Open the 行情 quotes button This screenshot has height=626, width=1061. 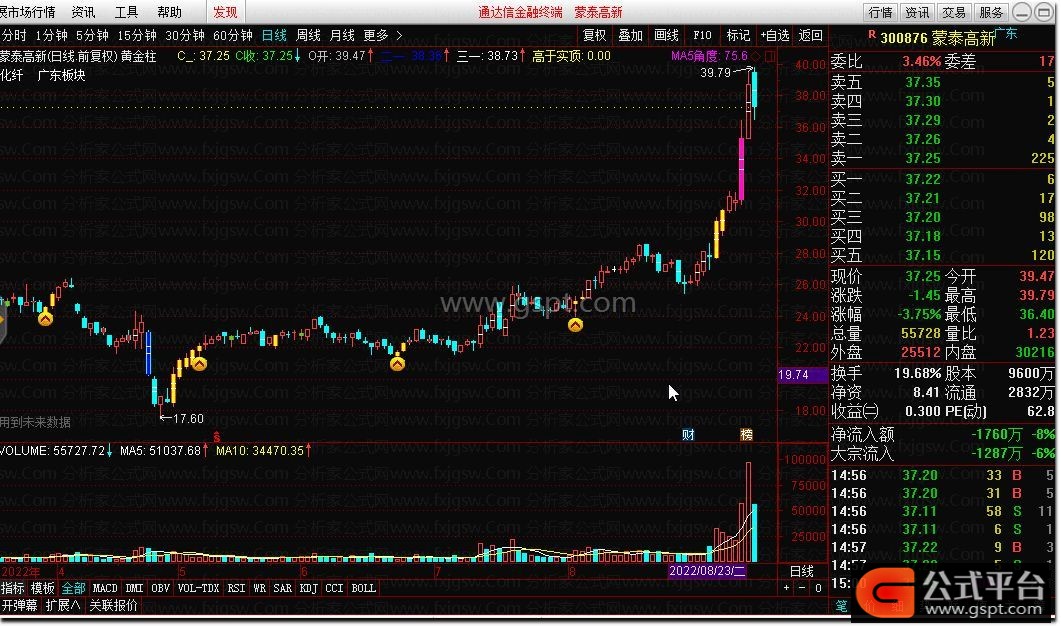click(880, 12)
